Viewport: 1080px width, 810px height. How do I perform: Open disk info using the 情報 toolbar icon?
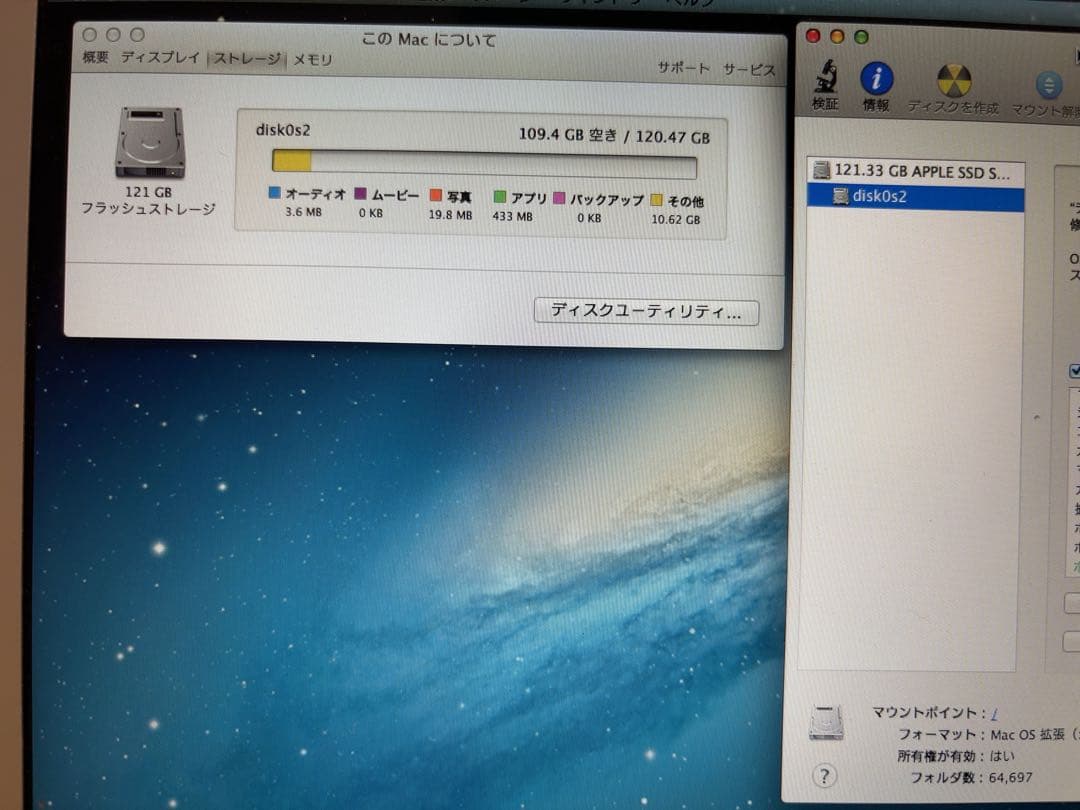877,80
